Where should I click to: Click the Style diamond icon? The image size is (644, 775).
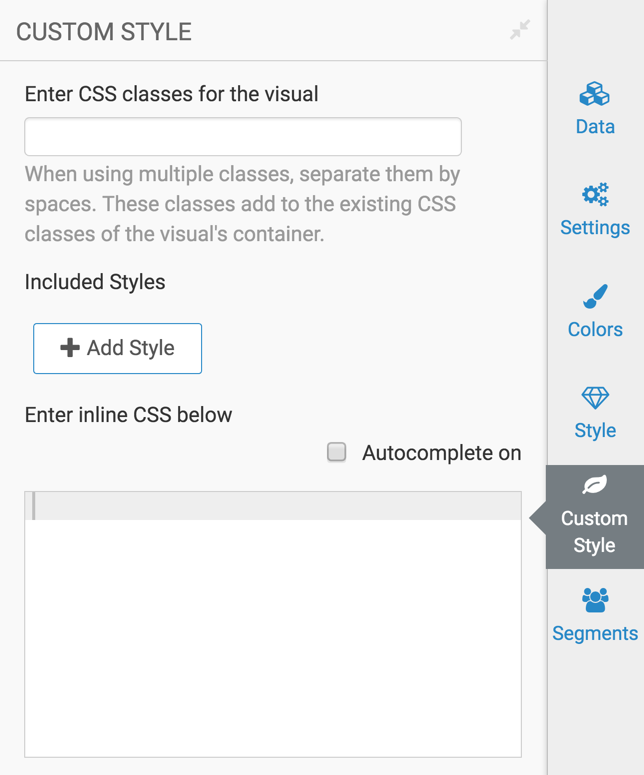point(595,398)
